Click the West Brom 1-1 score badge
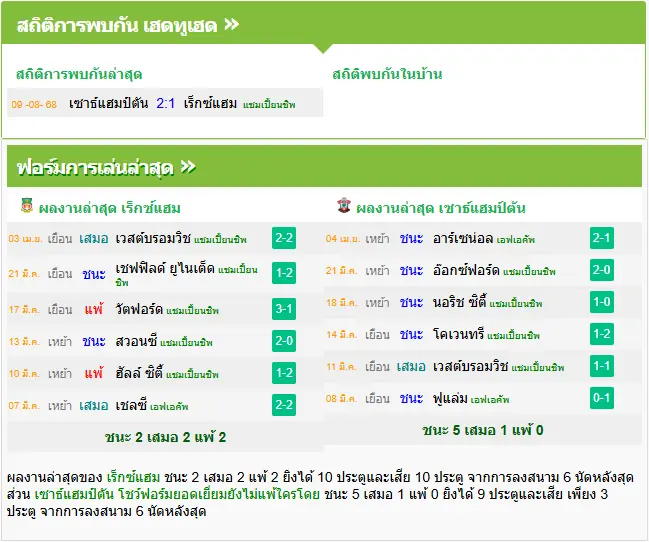Viewport: 649px width, 542px height. click(x=602, y=366)
